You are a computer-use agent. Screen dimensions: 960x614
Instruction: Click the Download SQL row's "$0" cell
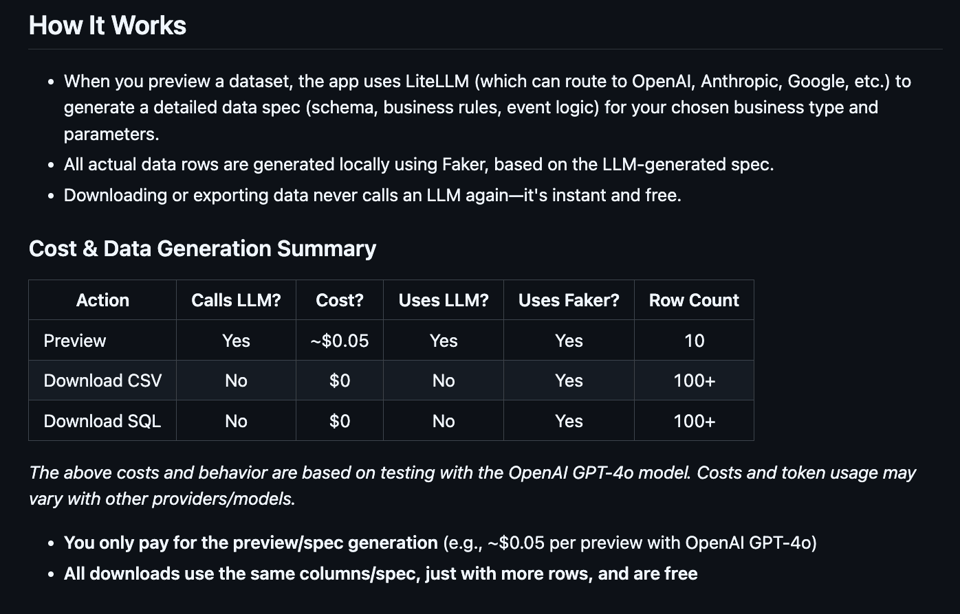coord(339,421)
